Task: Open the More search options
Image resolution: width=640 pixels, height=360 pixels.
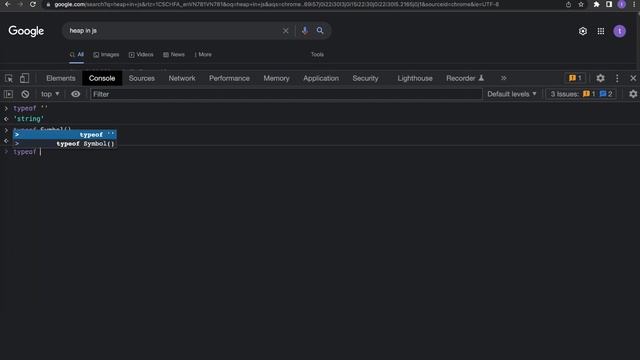Action: [x=203, y=54]
